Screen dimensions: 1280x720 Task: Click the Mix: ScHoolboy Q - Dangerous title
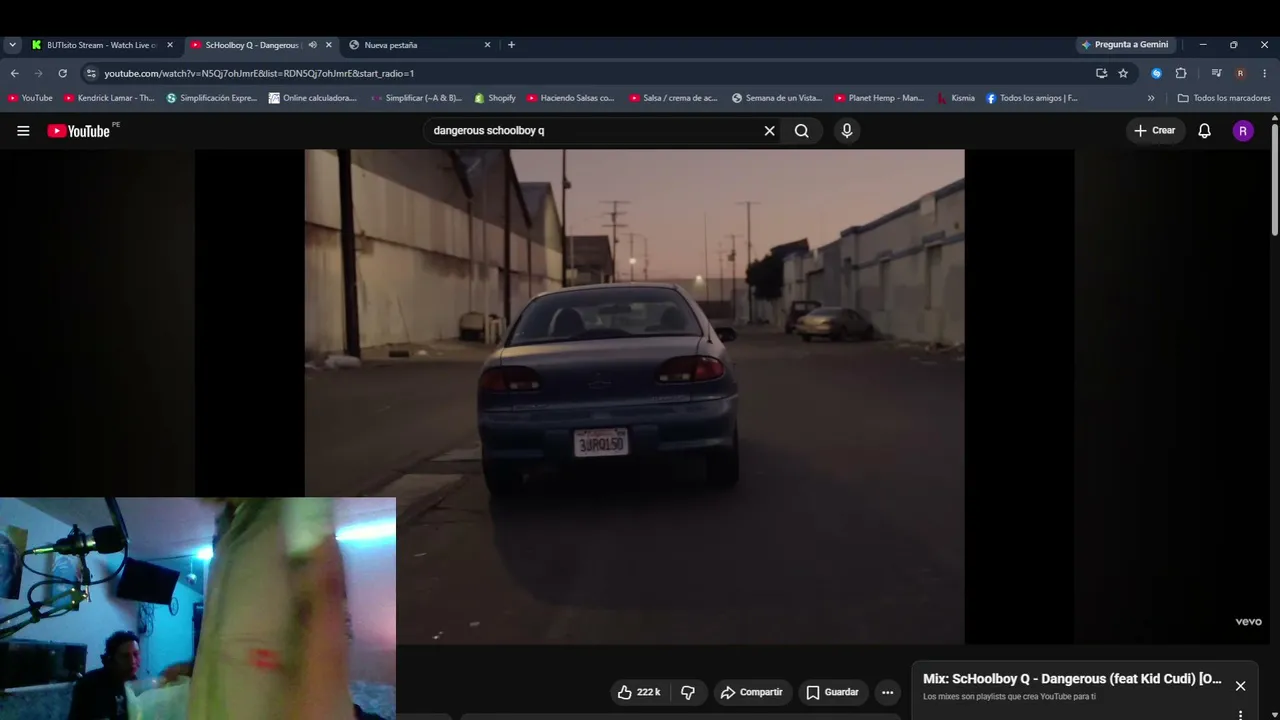tap(1072, 679)
